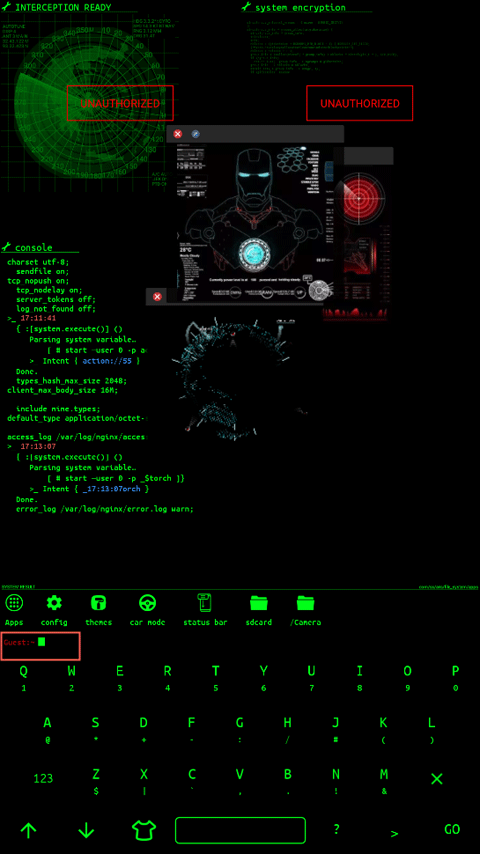Open the themes paint roller icon
480x854 pixels.
point(99,602)
